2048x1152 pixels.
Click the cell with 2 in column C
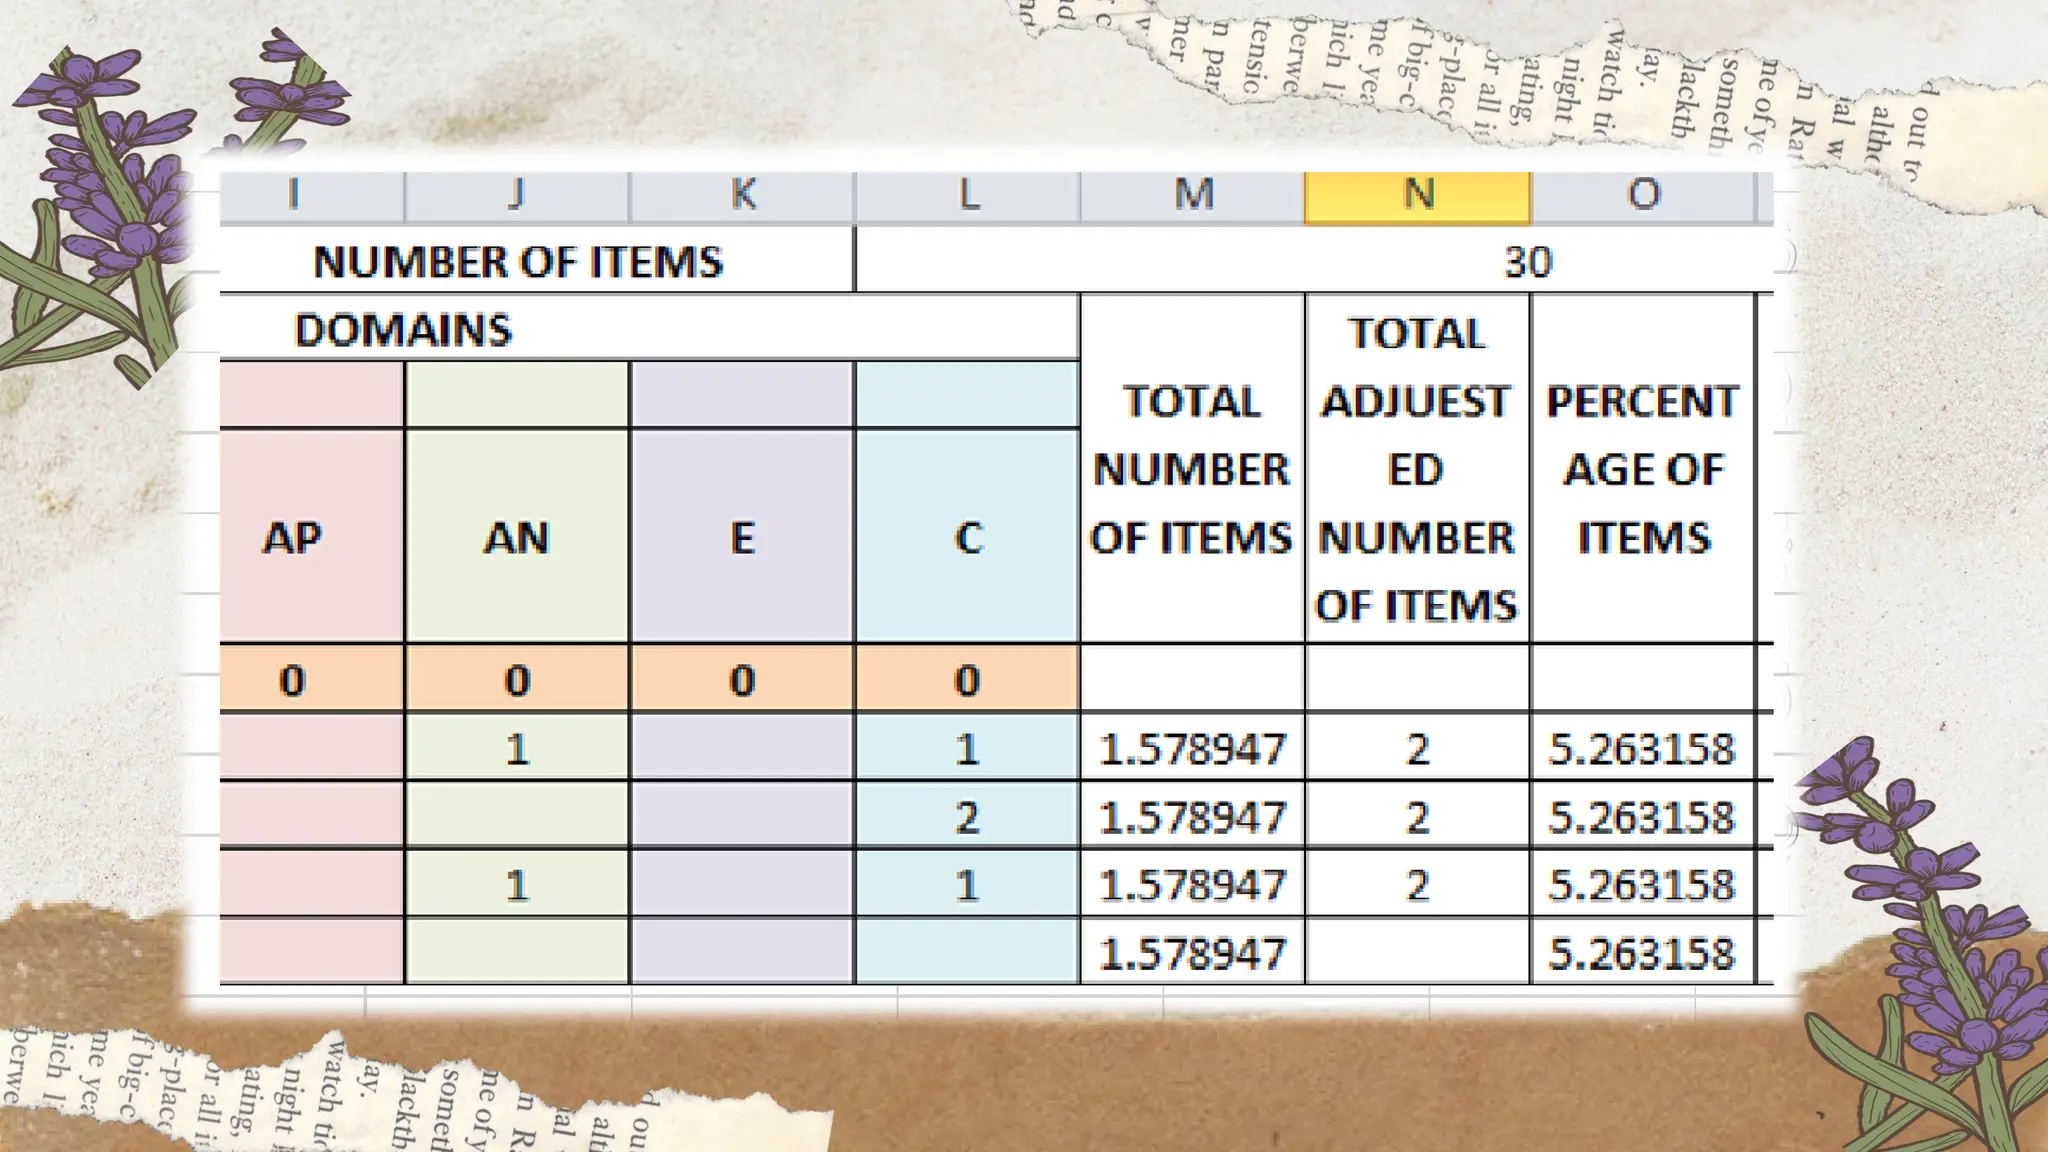tap(967, 816)
